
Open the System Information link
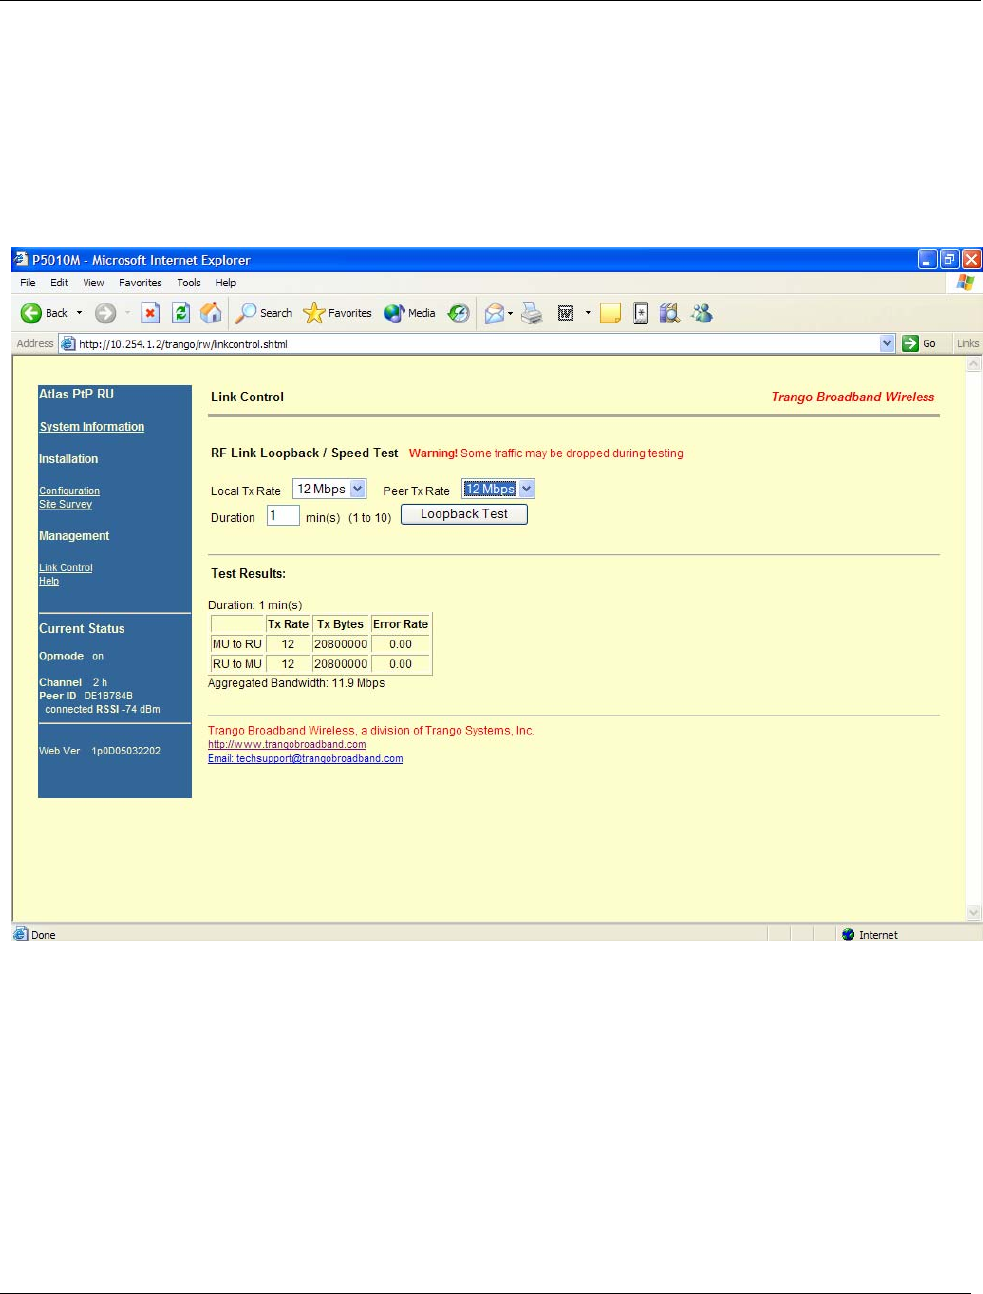click(92, 427)
